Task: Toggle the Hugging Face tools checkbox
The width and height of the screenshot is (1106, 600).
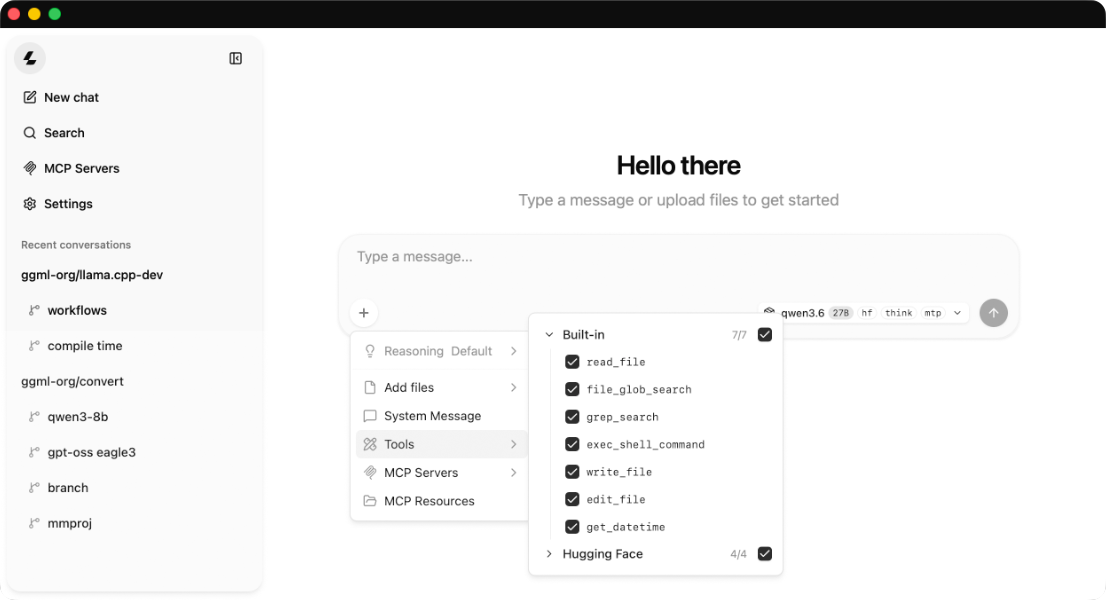Action: (x=765, y=554)
